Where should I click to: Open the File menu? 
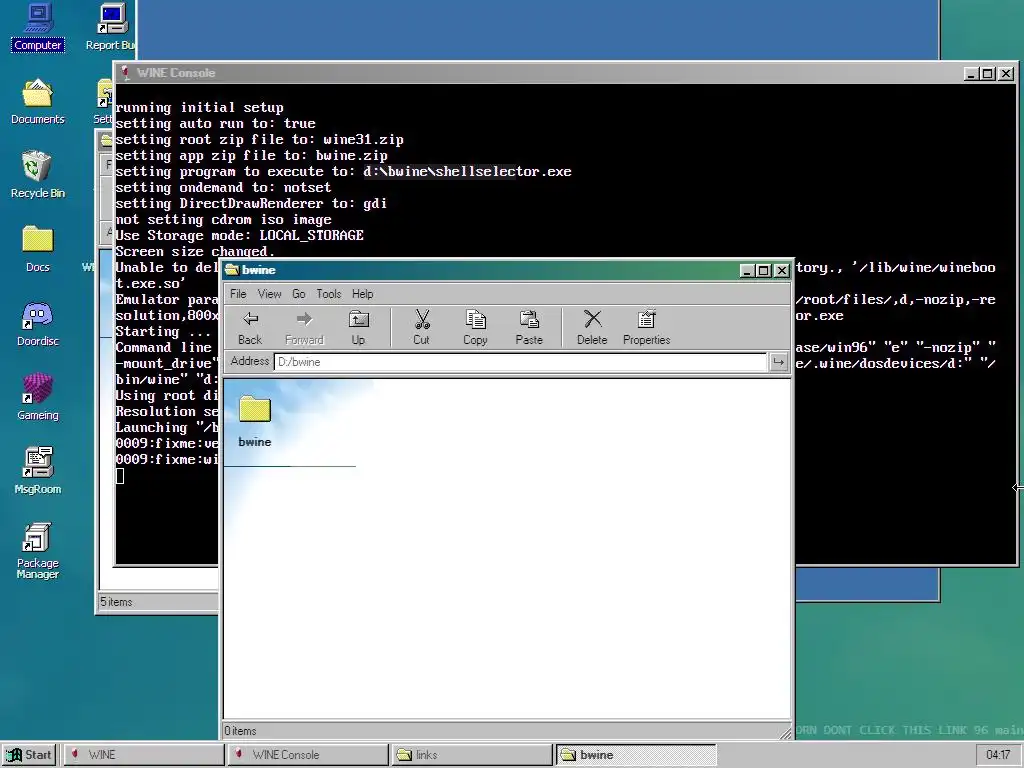(x=238, y=294)
